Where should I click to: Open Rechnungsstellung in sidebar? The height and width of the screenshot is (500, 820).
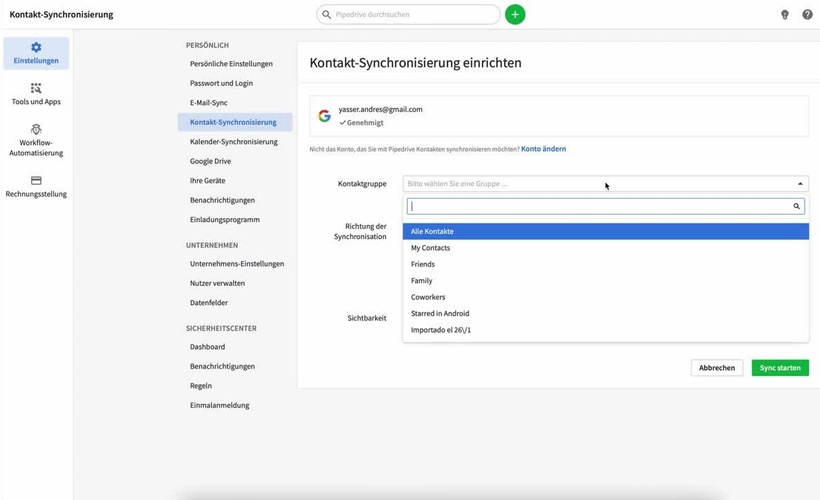[36, 187]
